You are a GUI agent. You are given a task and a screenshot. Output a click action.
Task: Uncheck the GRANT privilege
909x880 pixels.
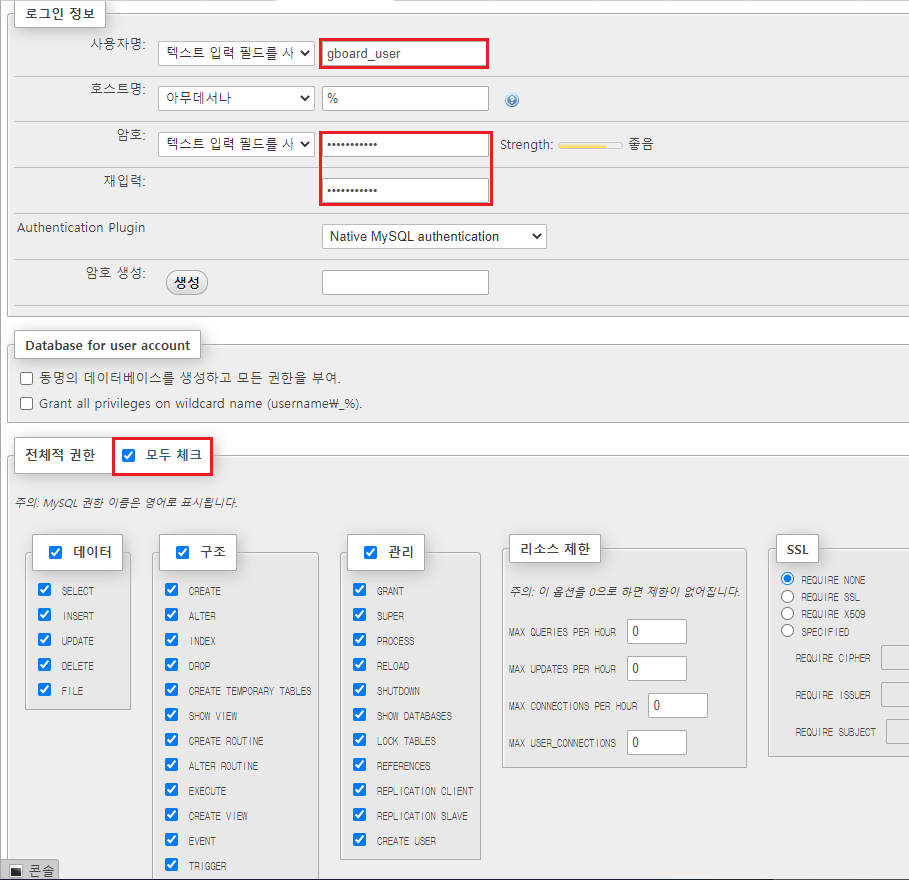359,590
